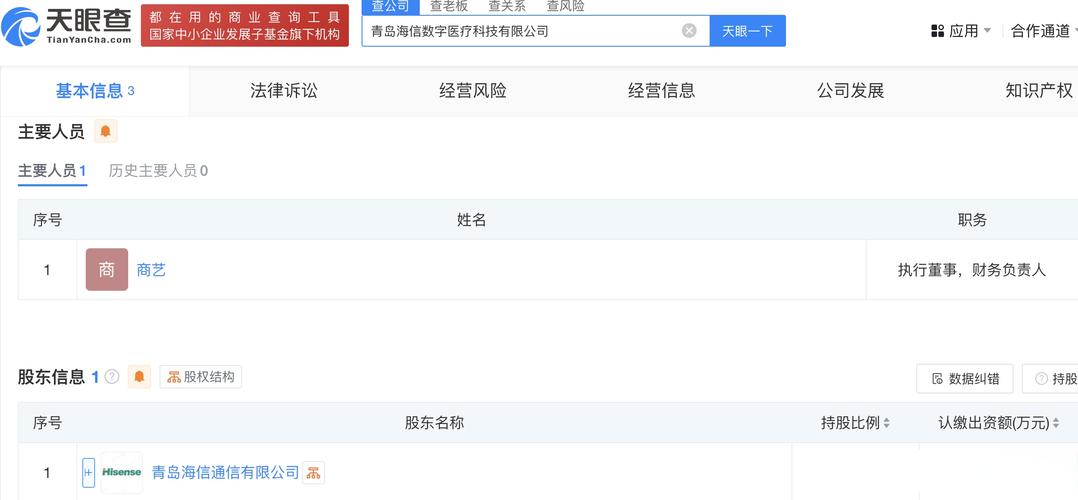The width and height of the screenshot is (1078, 500).
Task: Select the 查关系 search tab
Action: [507, 7]
